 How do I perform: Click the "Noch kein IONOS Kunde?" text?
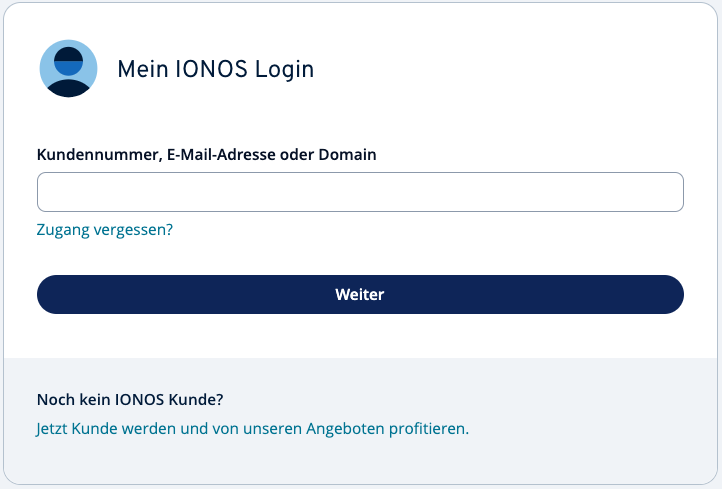pos(130,399)
